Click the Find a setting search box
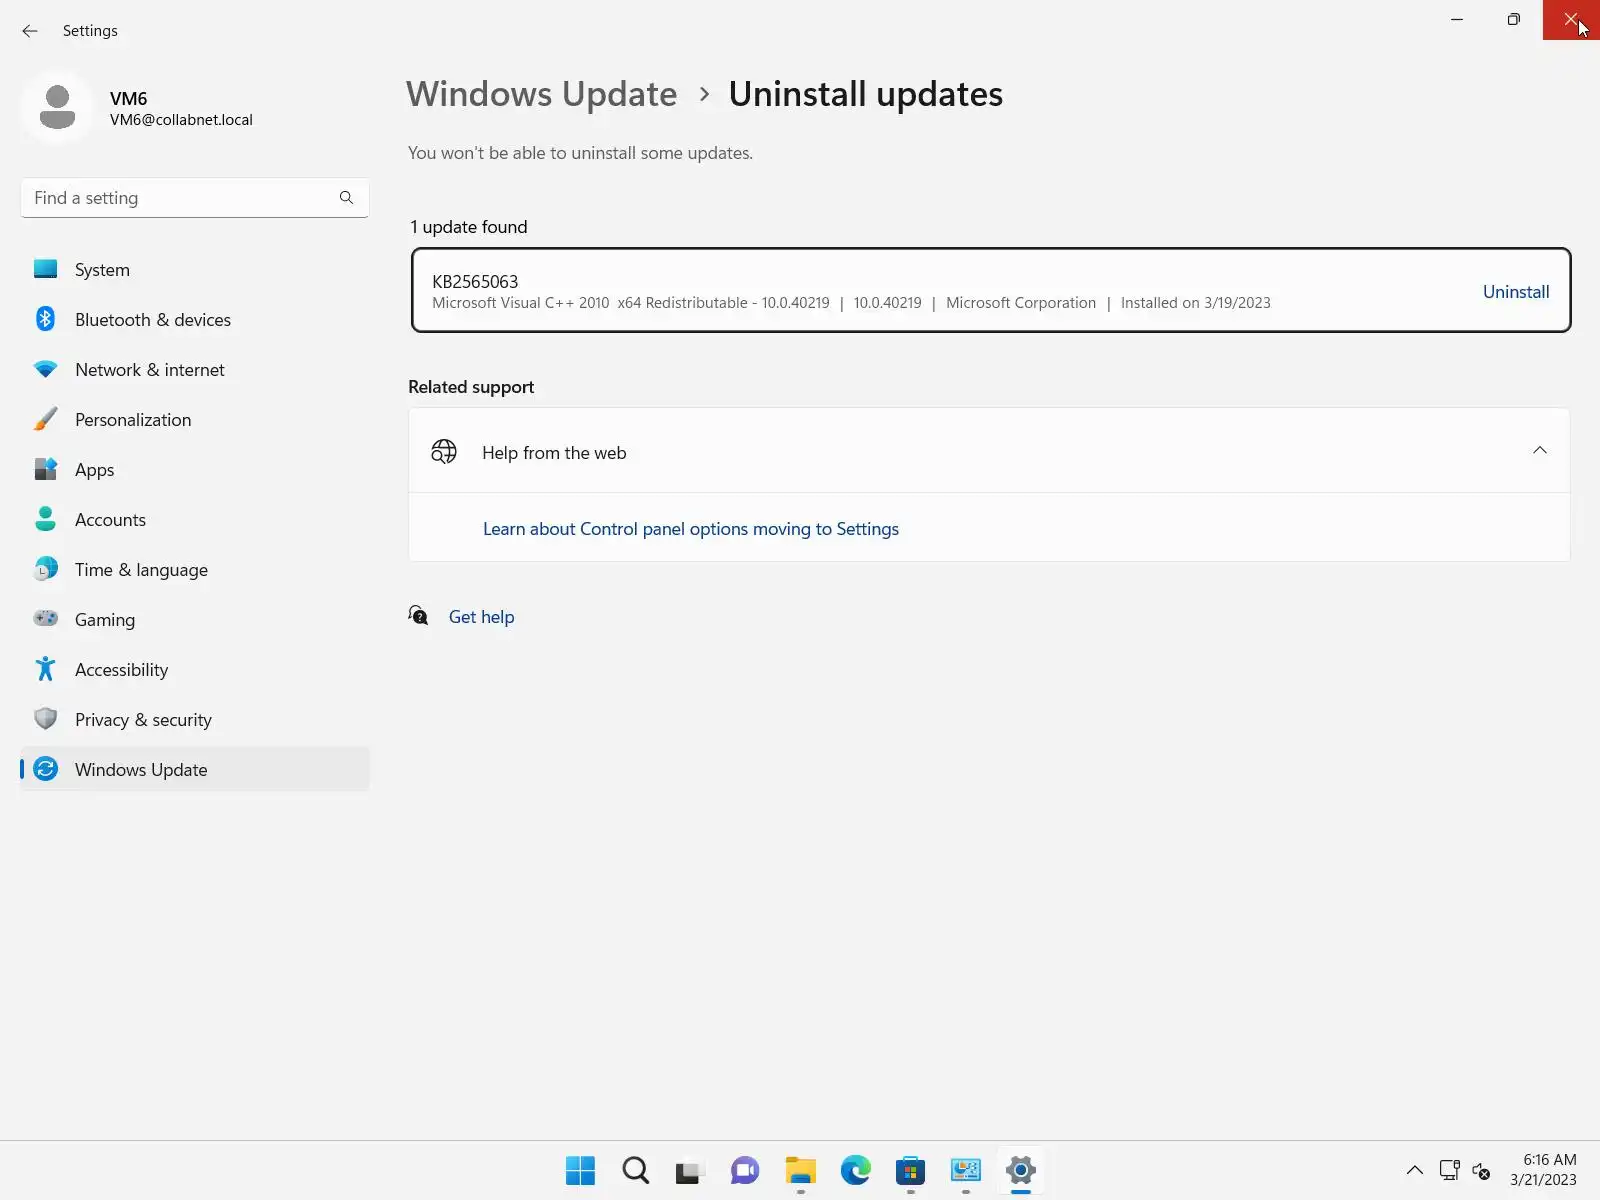1600x1200 pixels. pos(195,198)
